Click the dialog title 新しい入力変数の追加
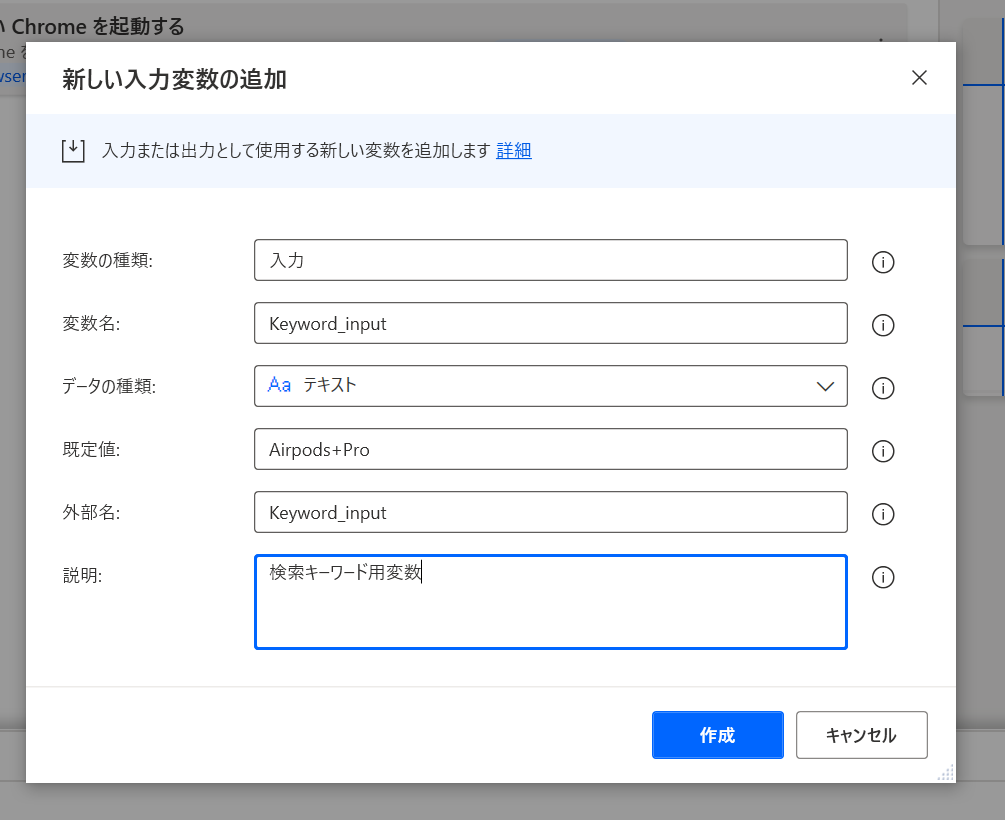Screen dimensions: 1005x820 pos(174,79)
